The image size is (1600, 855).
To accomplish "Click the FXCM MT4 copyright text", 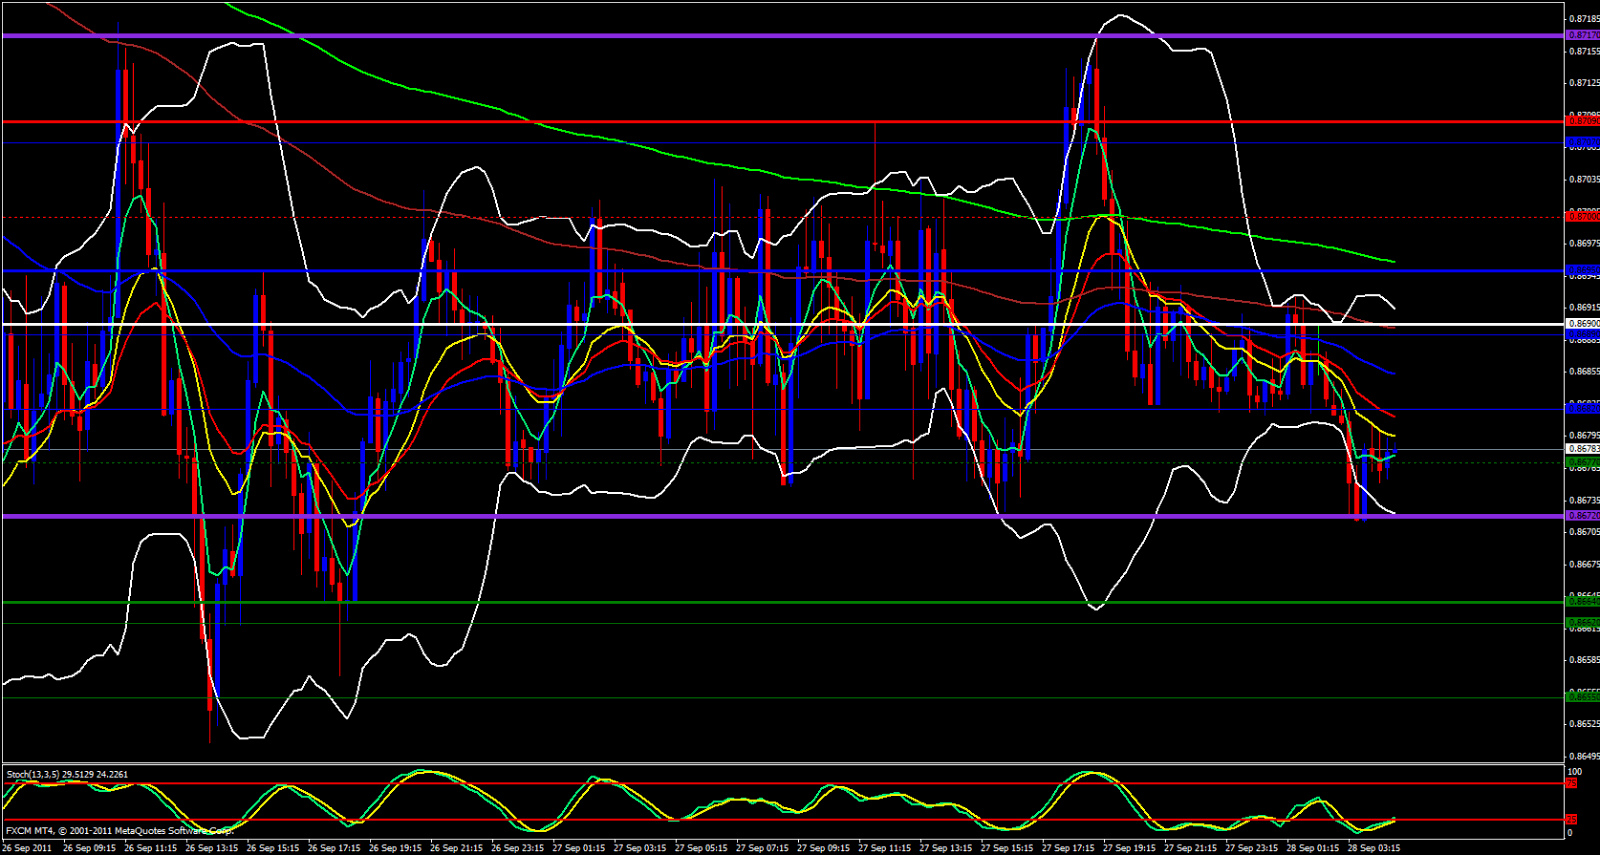I will pyautogui.click(x=119, y=831).
